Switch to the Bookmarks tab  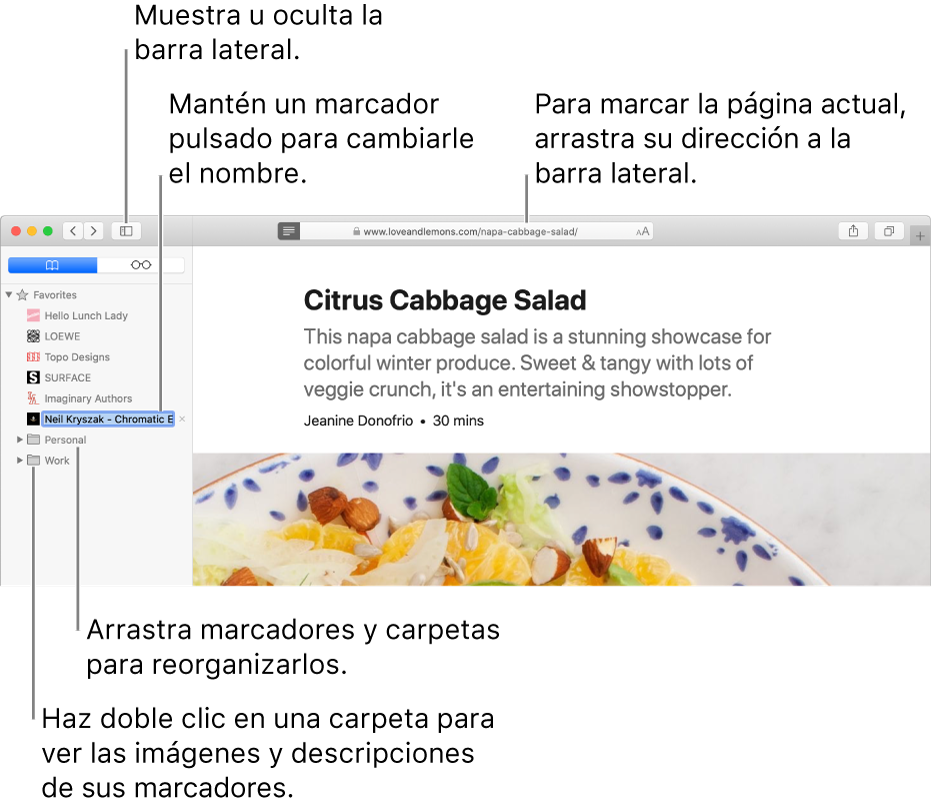(x=52, y=265)
